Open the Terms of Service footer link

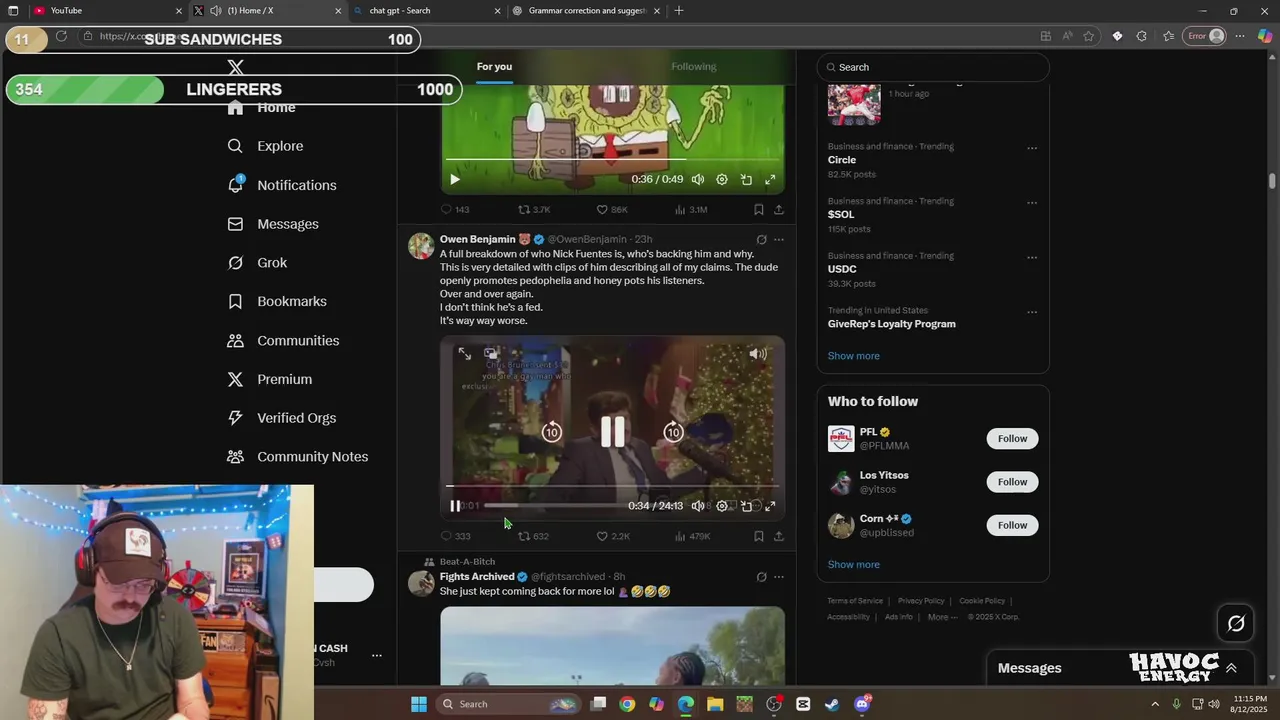click(x=855, y=601)
